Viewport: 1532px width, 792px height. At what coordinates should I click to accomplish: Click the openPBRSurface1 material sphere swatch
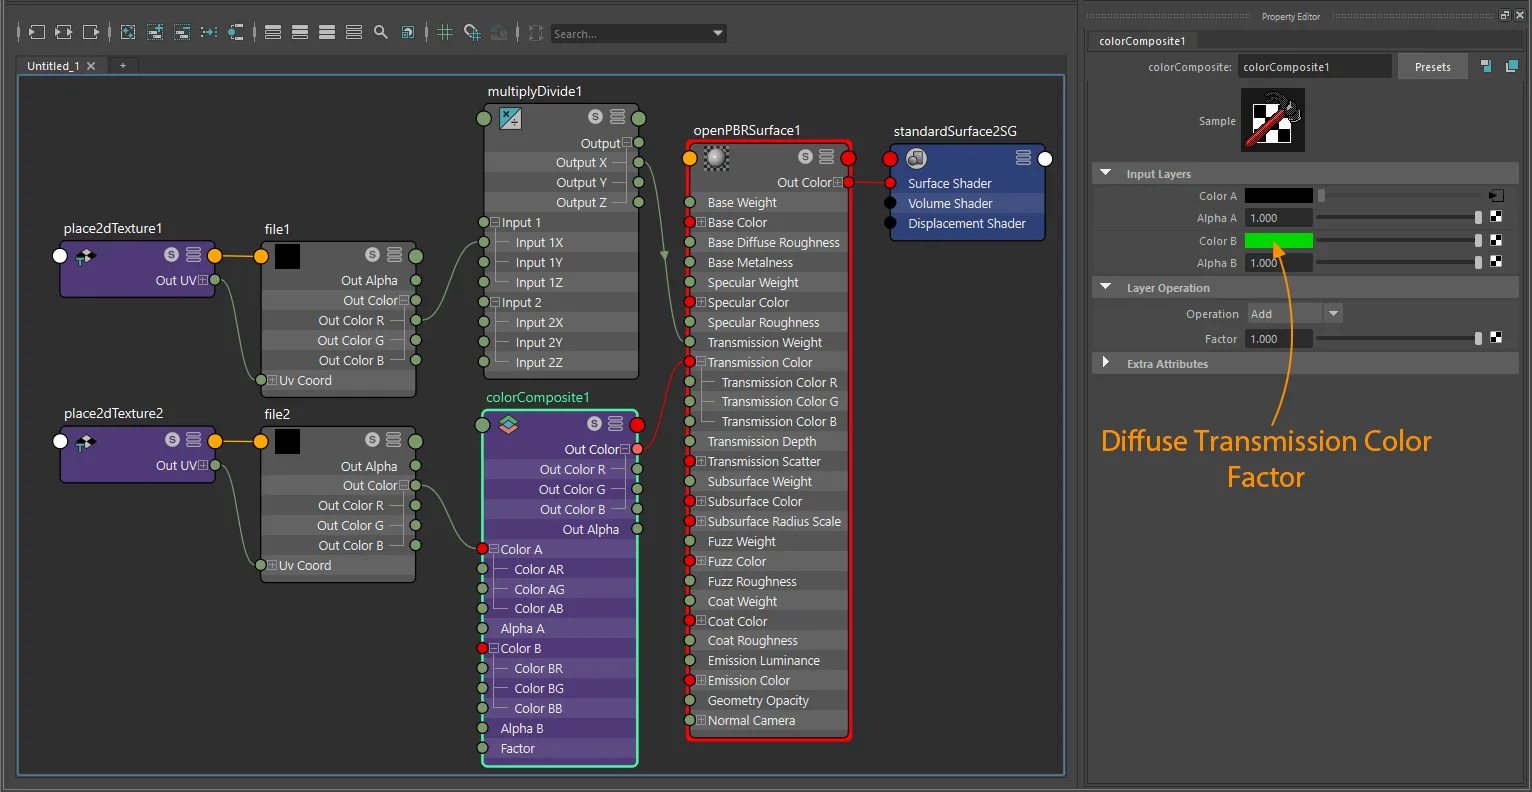(716, 157)
